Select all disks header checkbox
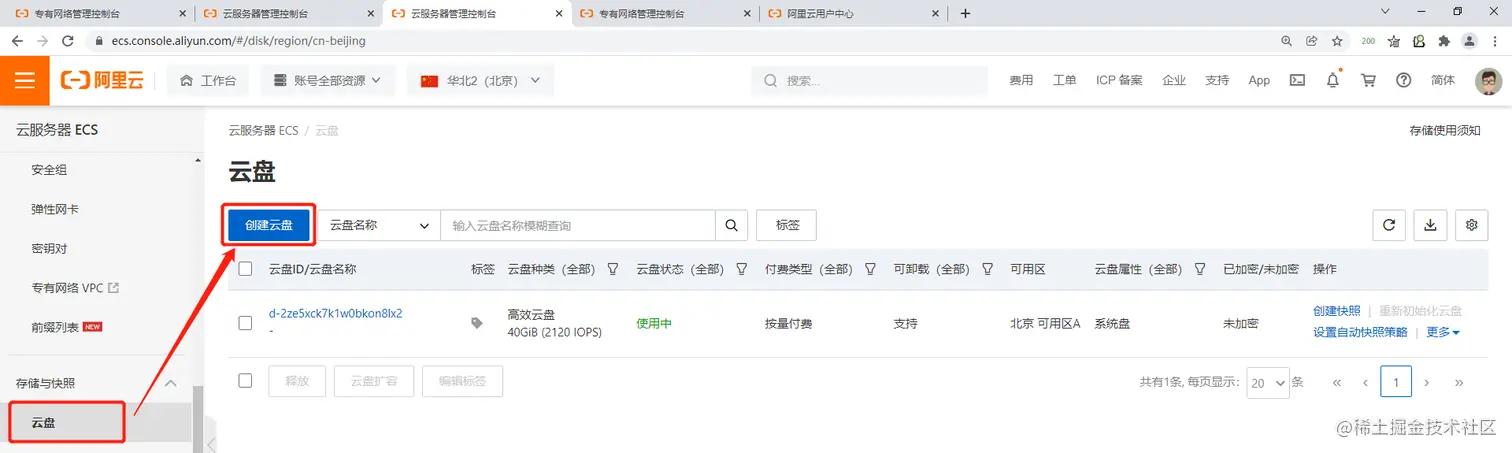The width and height of the screenshot is (1512, 453). tap(245, 269)
